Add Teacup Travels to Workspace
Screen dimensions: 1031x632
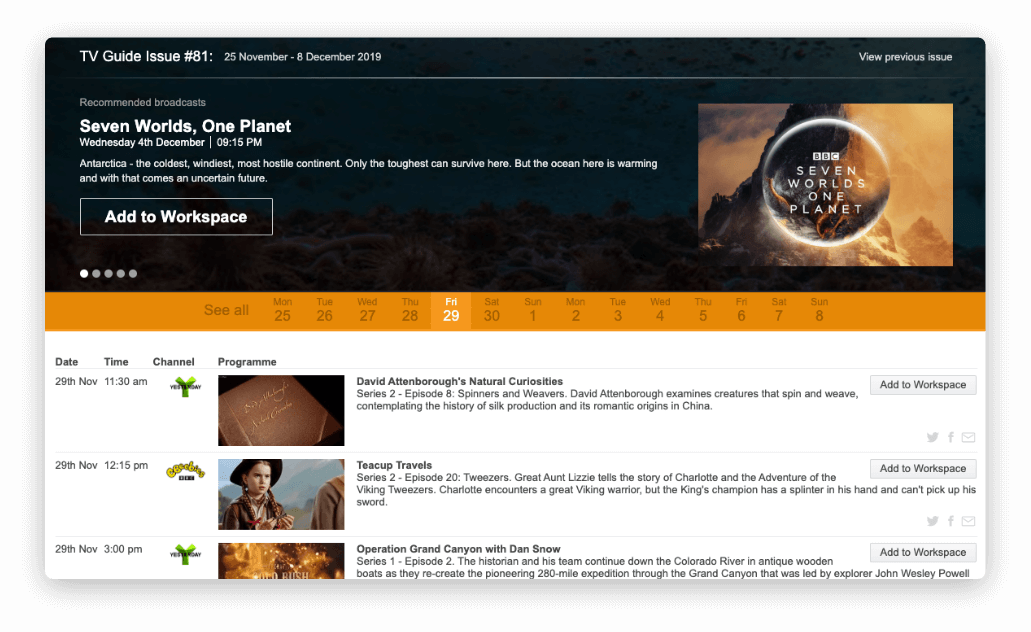[x=923, y=469]
